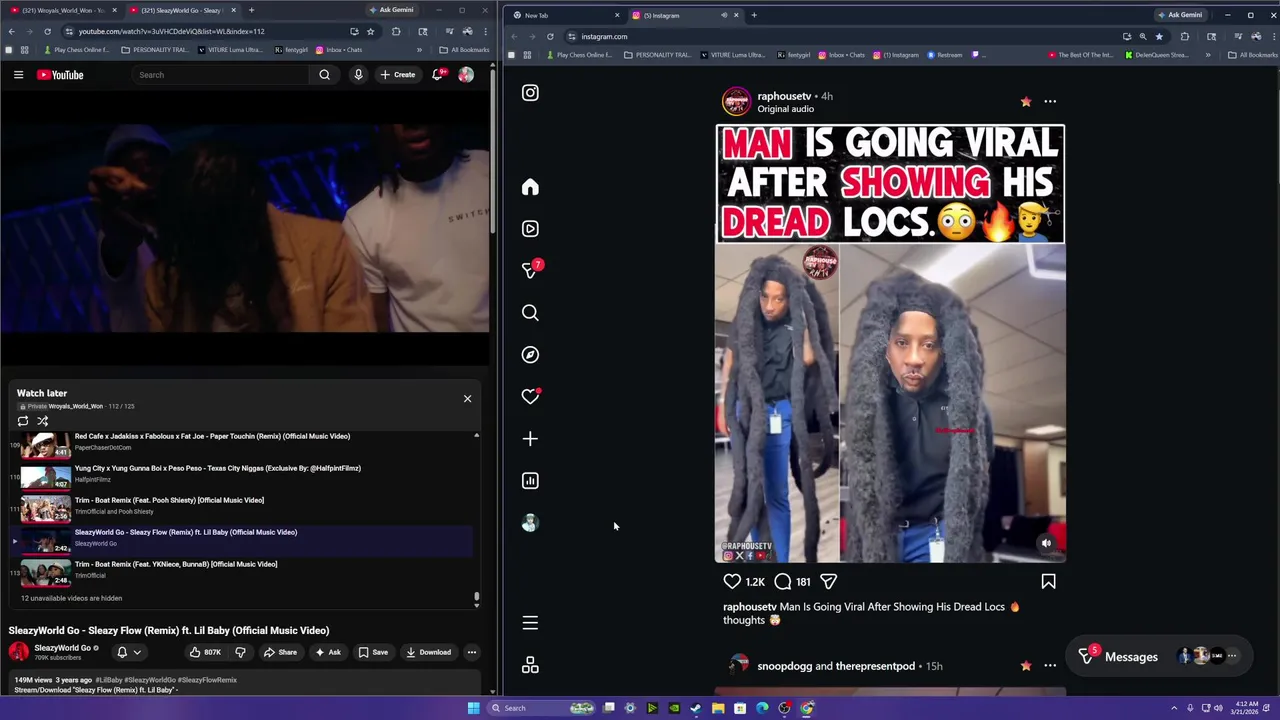
Task: Open All Bookmarks folder in Instagram window
Action: 1253,55
